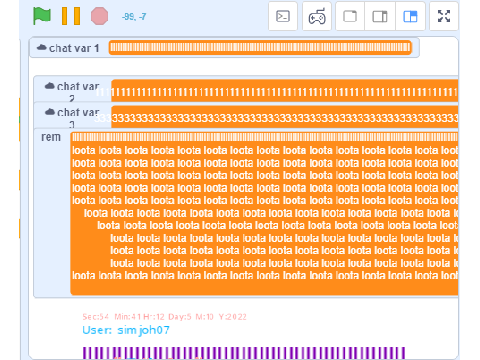Screen dimensions: 480x360
Task: Open the gamepad controller settings
Action: tap(317, 16)
